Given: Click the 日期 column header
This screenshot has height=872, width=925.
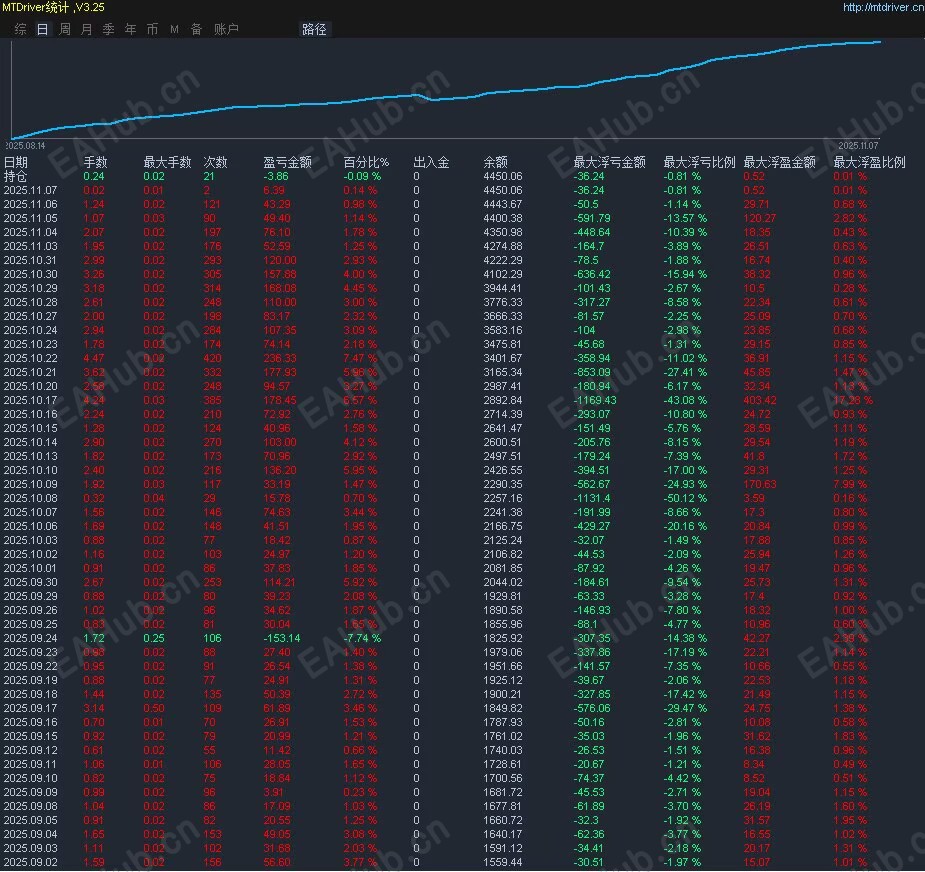Looking at the screenshot, I should (16, 162).
